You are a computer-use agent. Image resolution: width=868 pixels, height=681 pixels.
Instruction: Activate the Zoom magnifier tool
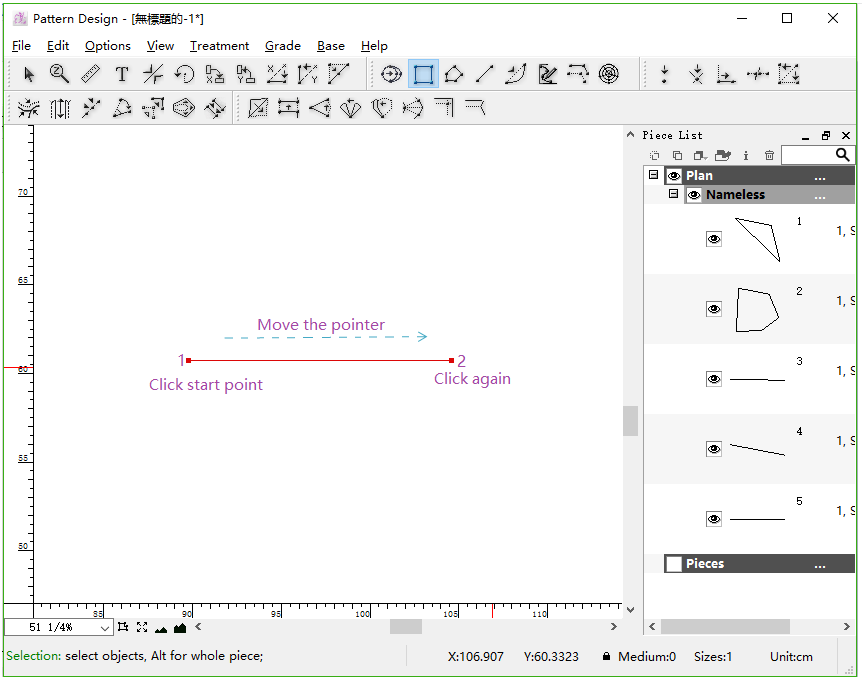[x=60, y=74]
